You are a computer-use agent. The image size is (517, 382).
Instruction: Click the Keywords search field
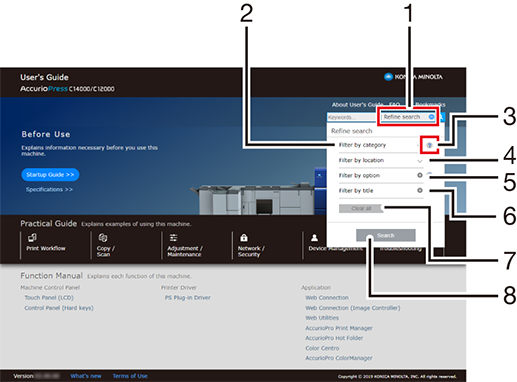click(x=354, y=117)
